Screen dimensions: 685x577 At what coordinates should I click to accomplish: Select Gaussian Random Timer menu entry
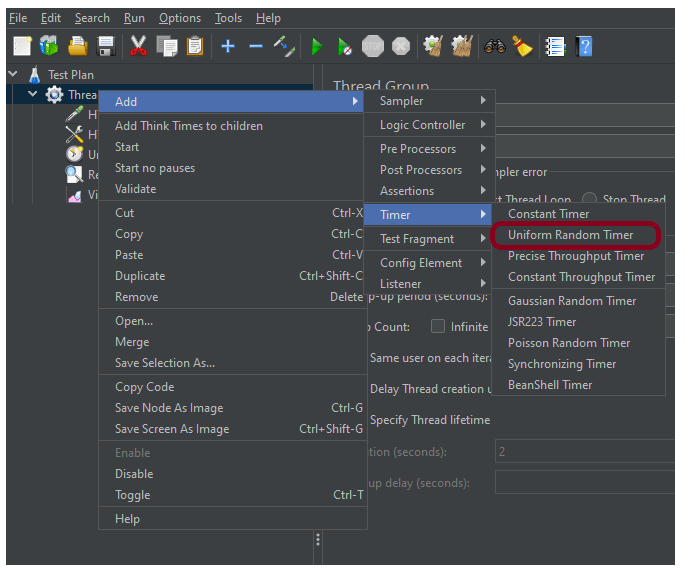point(571,301)
